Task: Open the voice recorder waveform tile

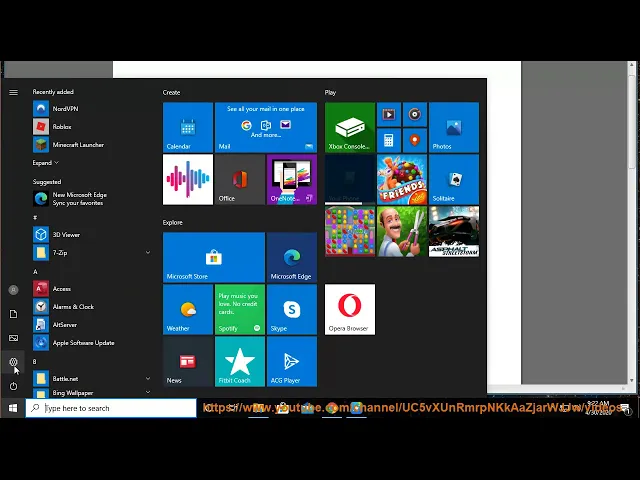Action: click(188, 180)
